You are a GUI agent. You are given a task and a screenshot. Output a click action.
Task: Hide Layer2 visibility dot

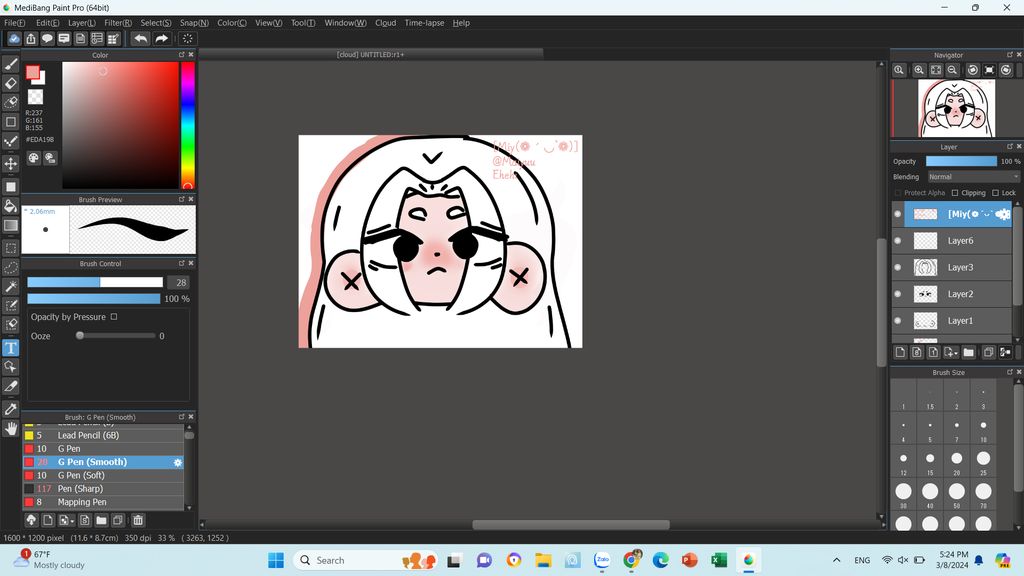click(x=898, y=294)
